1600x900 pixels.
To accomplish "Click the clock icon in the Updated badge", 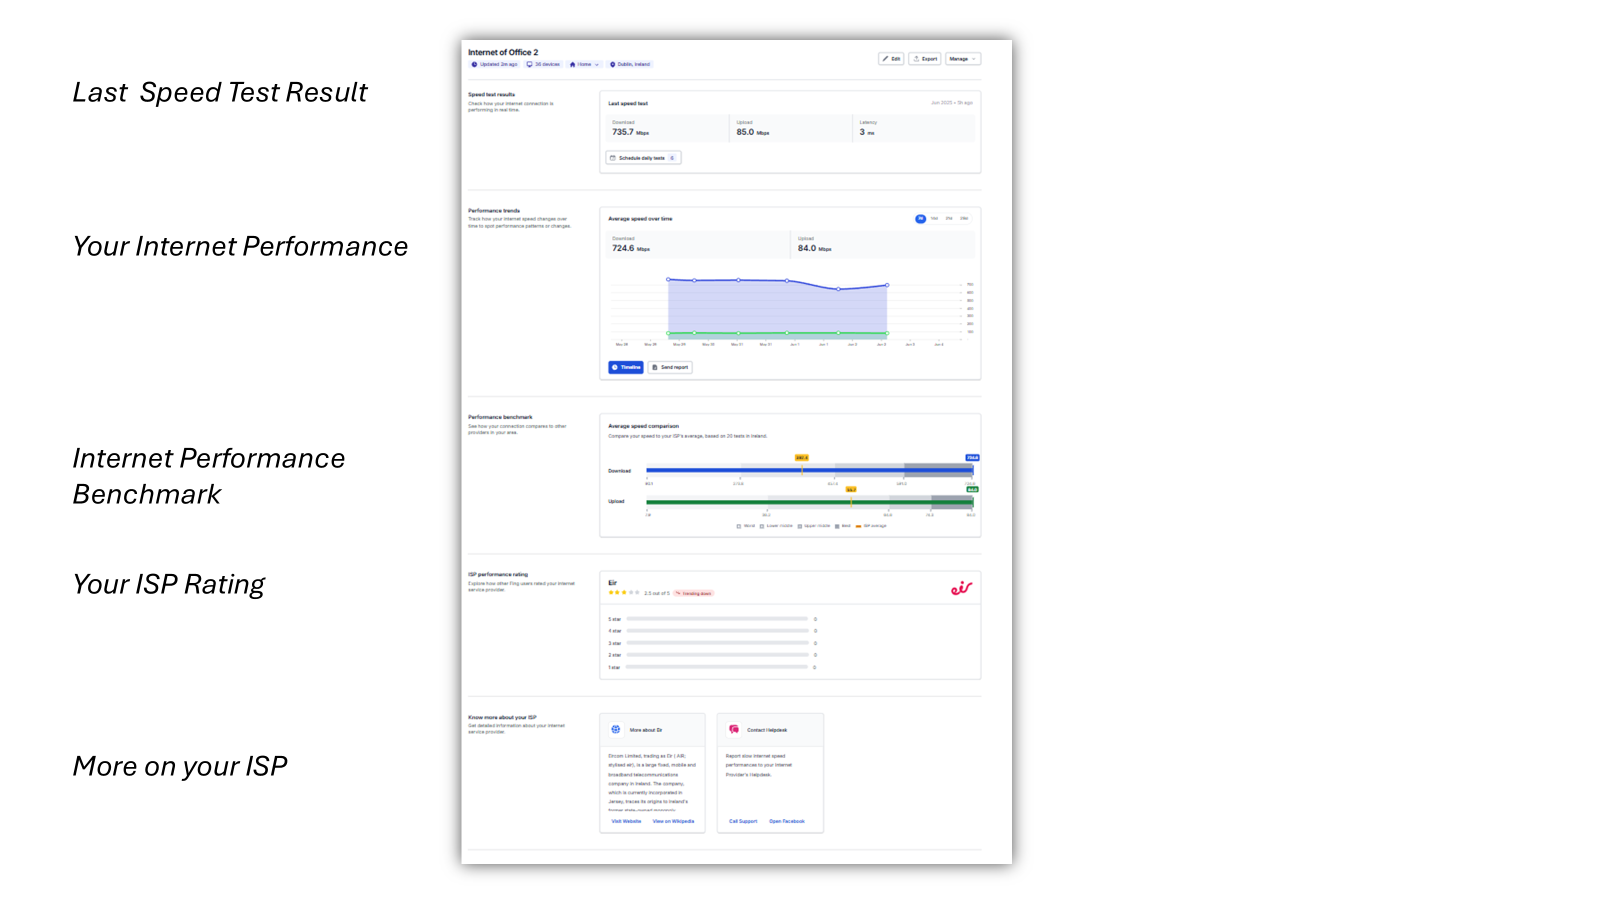I will [x=475, y=65].
